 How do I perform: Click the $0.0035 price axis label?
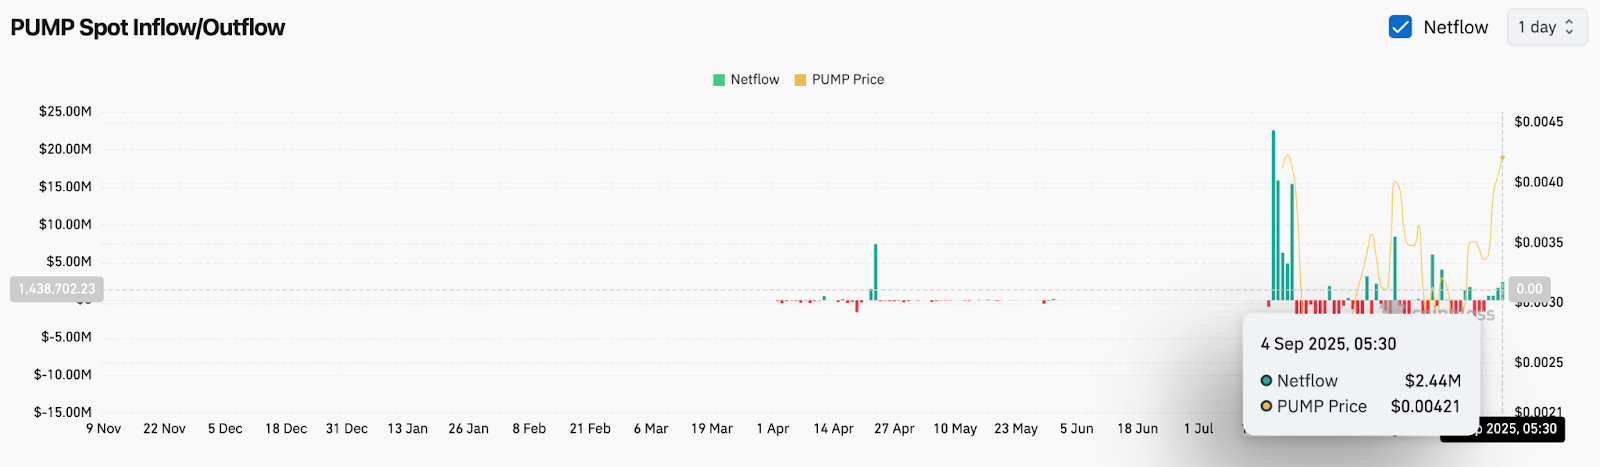(1539, 242)
